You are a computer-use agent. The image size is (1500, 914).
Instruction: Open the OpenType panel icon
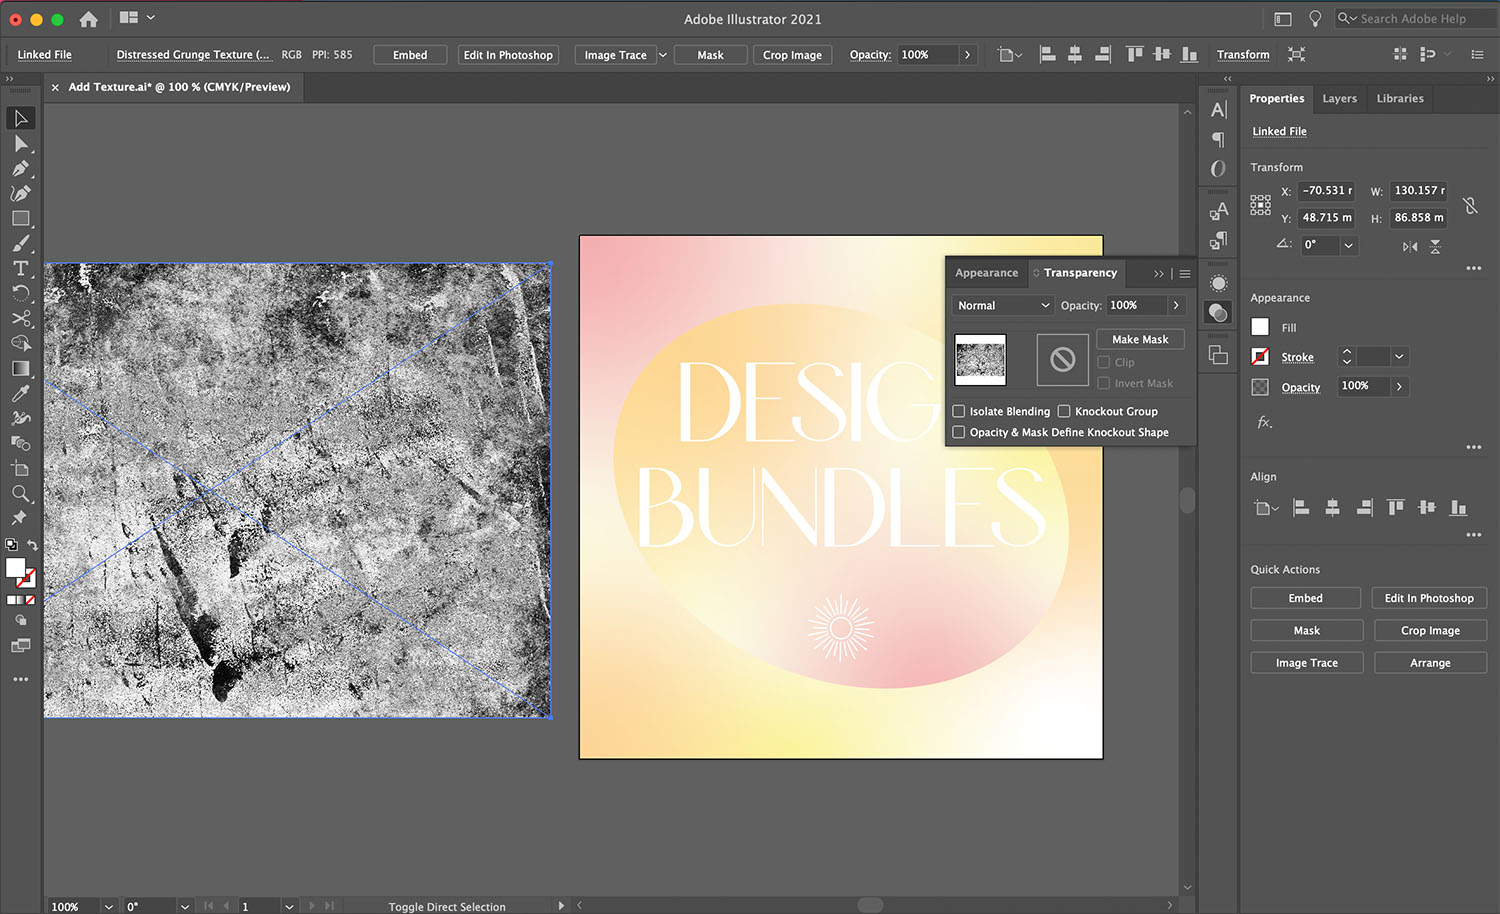tap(1218, 169)
